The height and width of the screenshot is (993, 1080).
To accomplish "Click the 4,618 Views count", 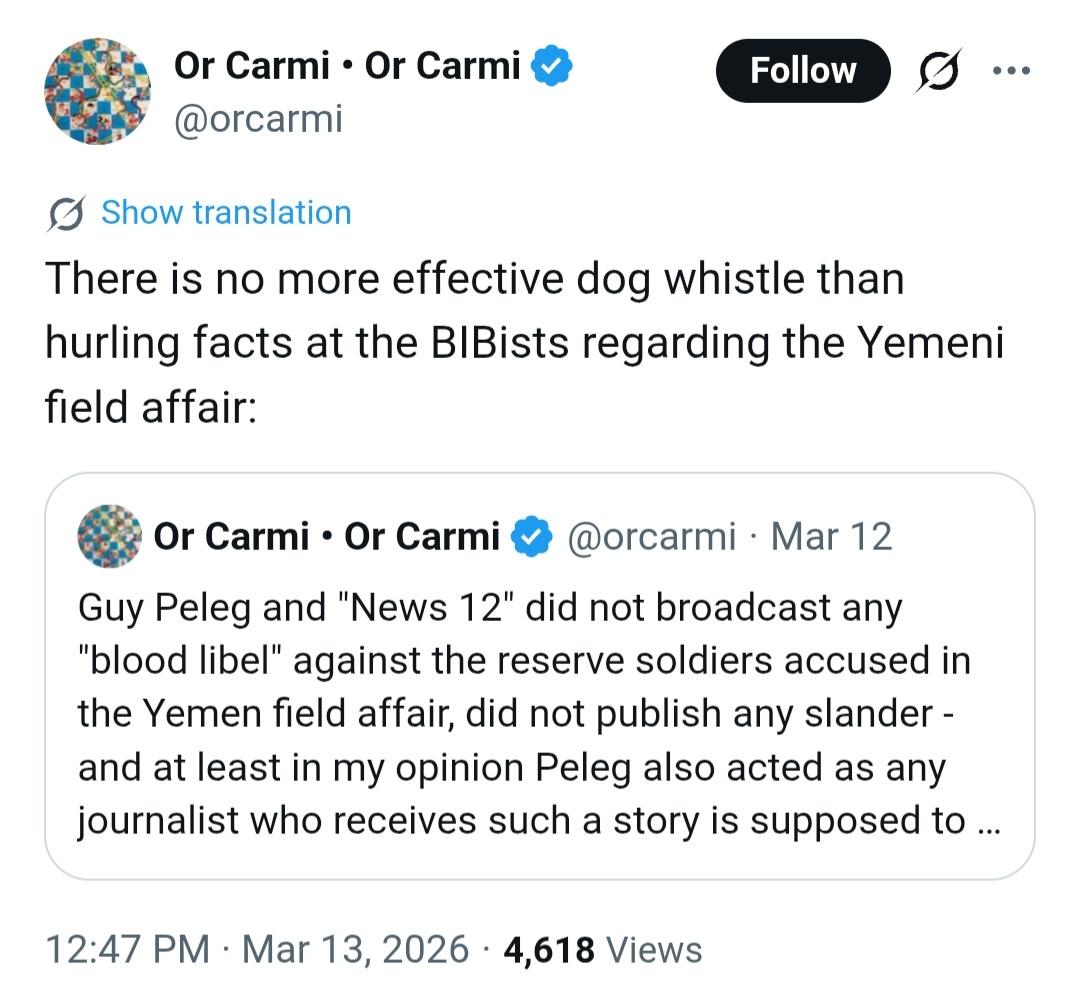I will [x=603, y=948].
